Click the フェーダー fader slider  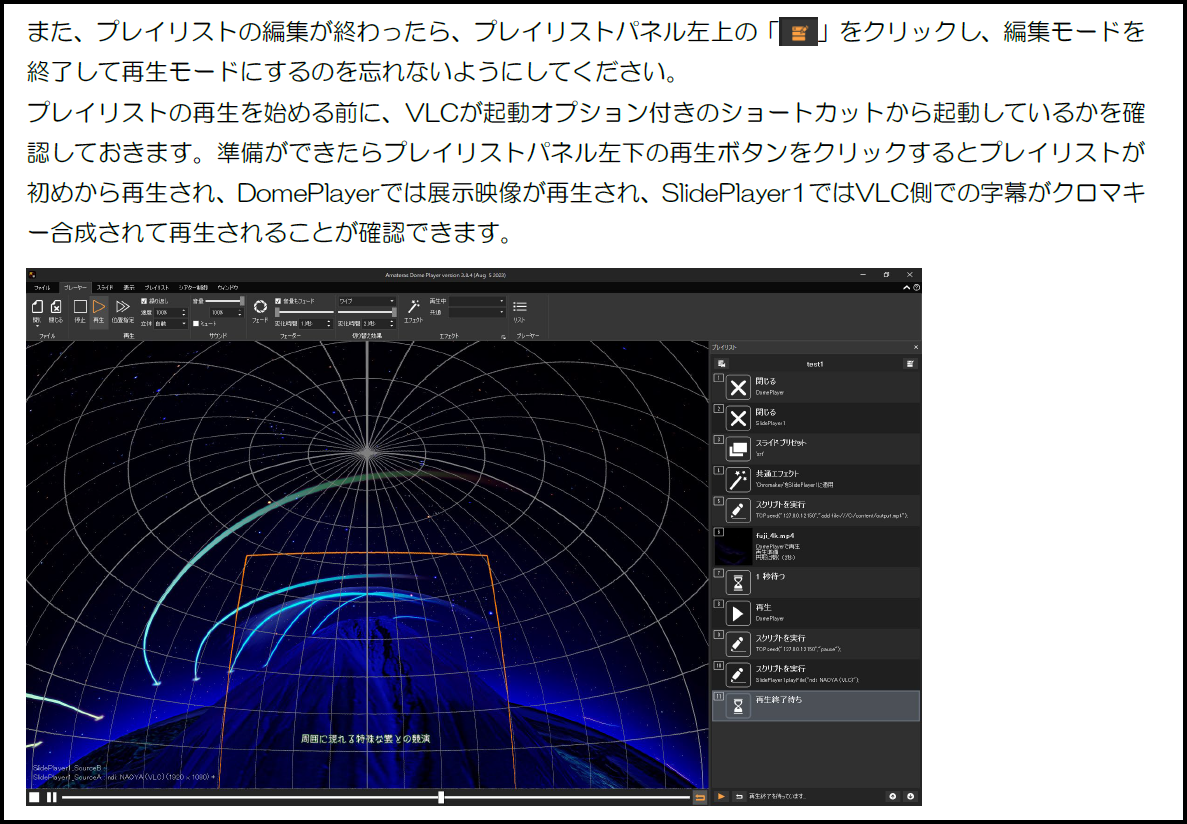click(304, 311)
